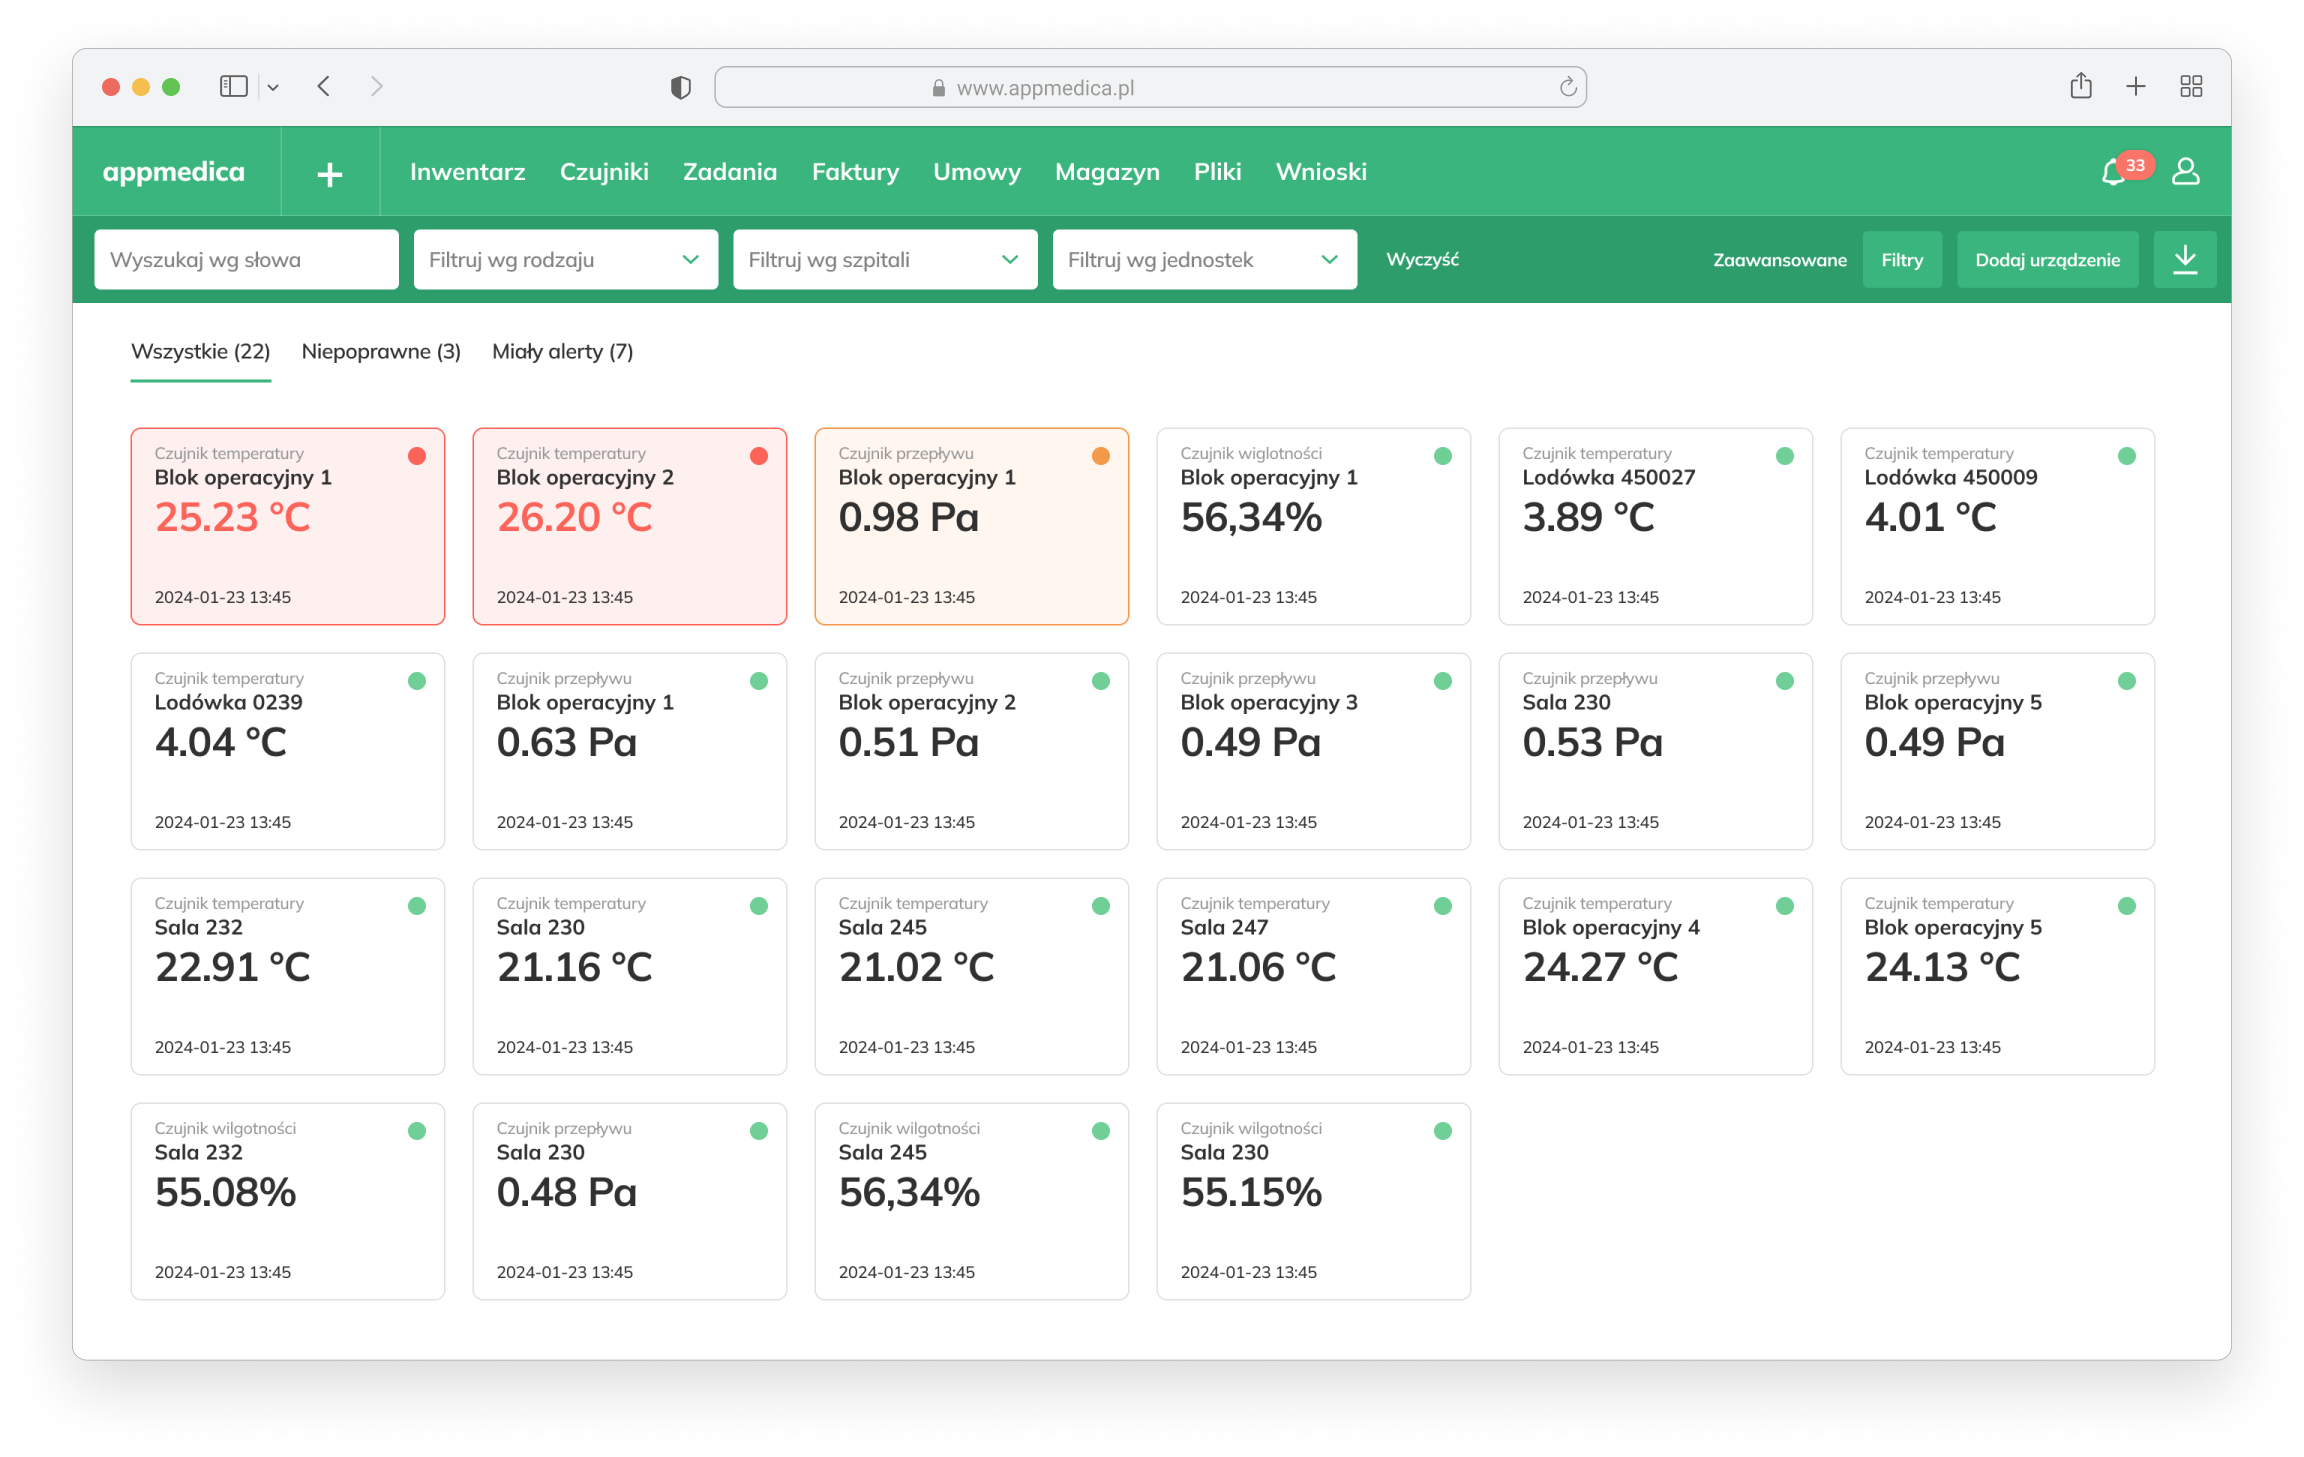Screen dimensions: 2304x1457
Task: Expand the Filtruj wg szpitali dropdown
Action: click(884, 260)
